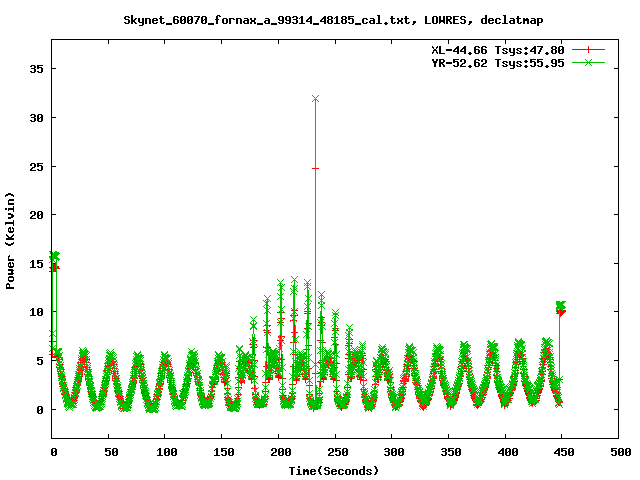Click the y-axis tick label 20
The image size is (640, 480).
[x=36, y=215]
